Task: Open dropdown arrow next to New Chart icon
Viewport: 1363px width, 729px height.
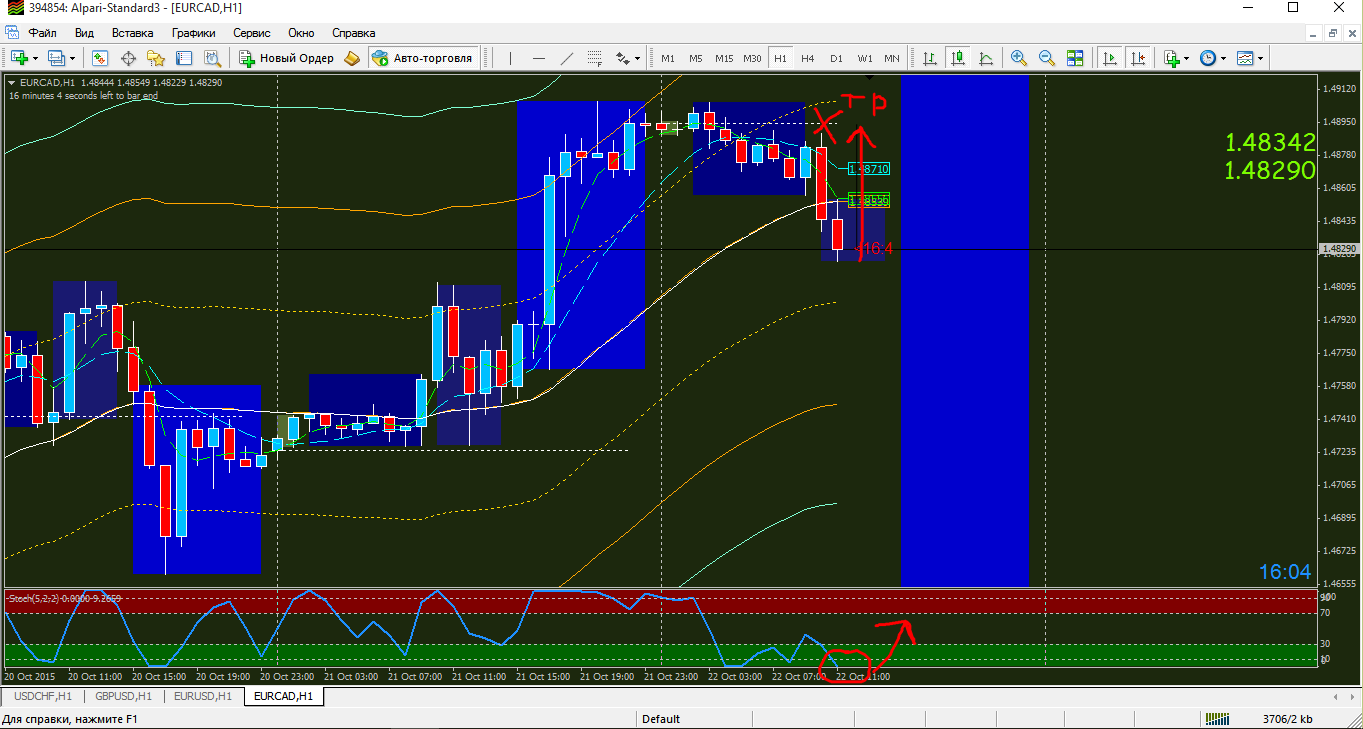Action: (x=36, y=58)
